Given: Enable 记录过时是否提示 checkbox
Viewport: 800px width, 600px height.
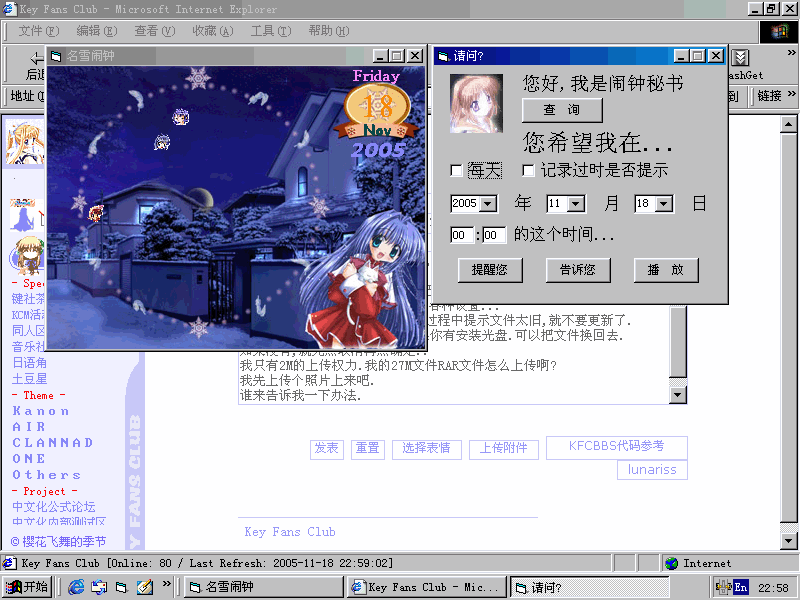Looking at the screenshot, I should point(529,170).
